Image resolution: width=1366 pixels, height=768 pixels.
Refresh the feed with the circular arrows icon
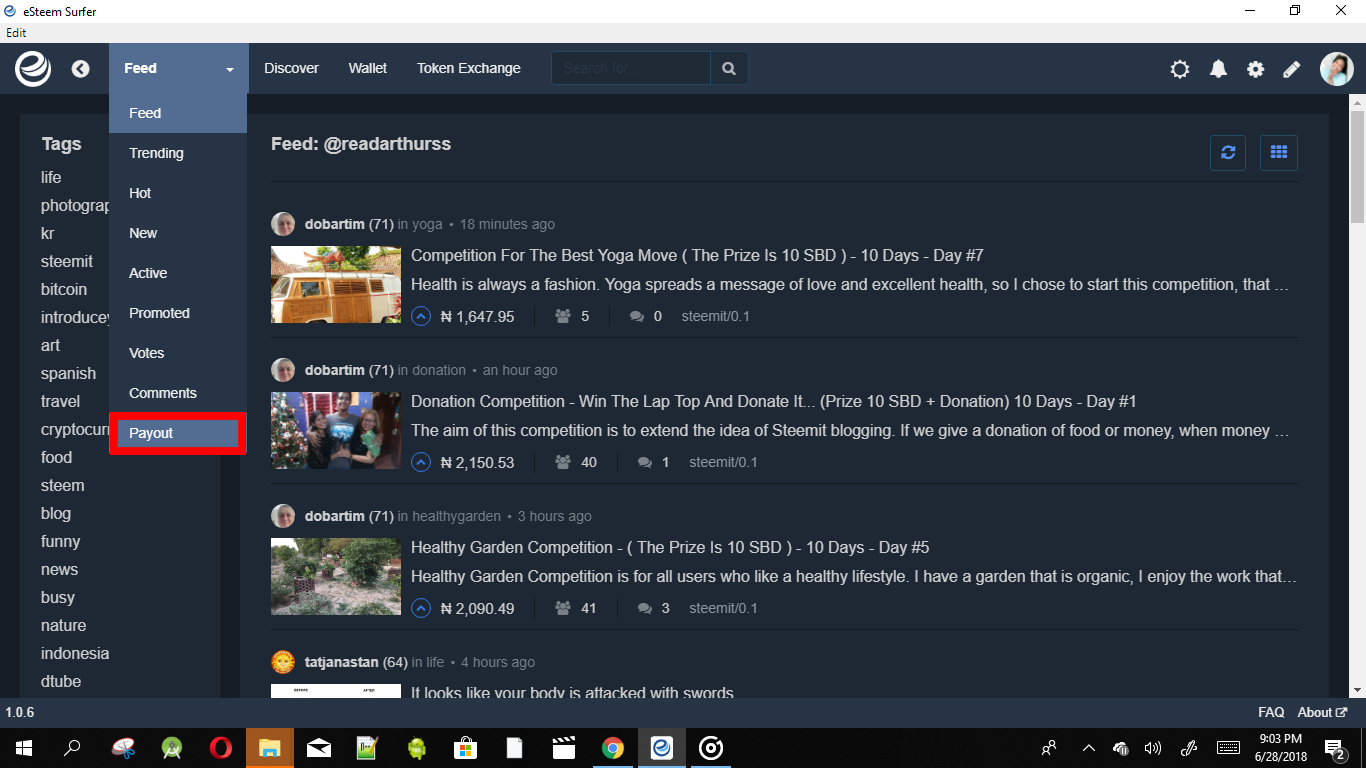coord(1228,152)
